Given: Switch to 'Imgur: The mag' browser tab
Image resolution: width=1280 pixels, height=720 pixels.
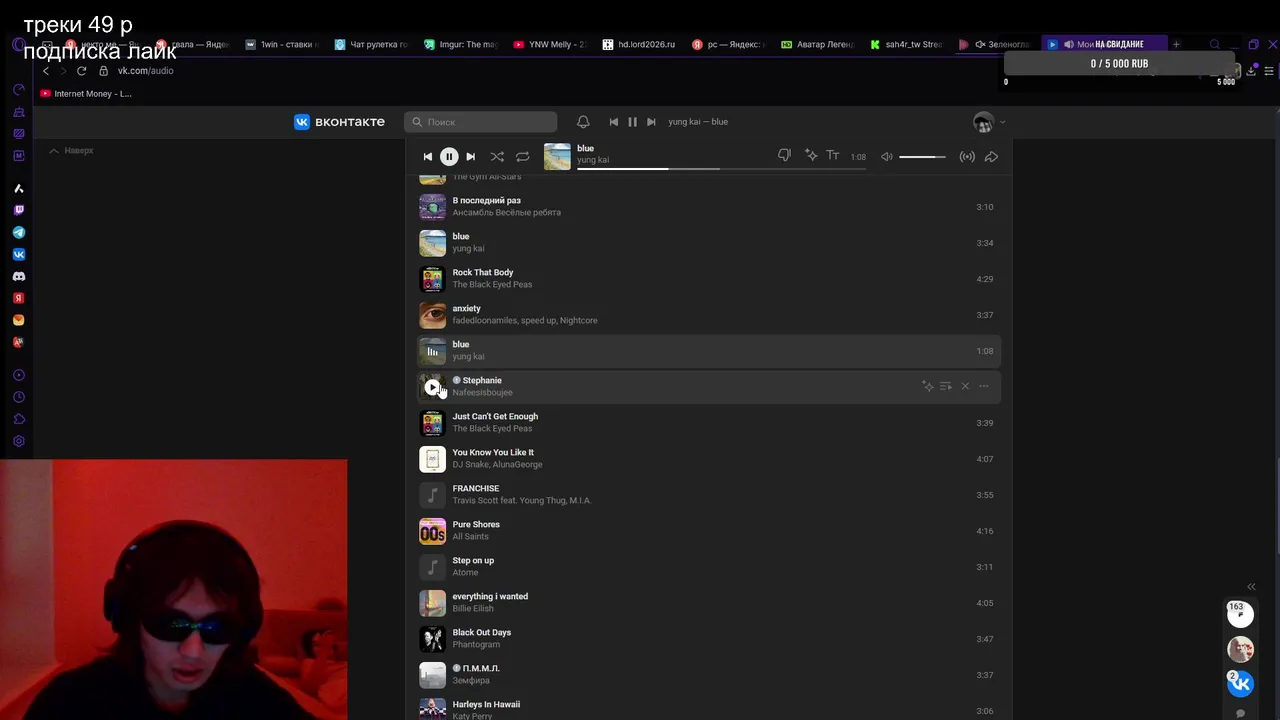Looking at the screenshot, I should click(x=460, y=44).
